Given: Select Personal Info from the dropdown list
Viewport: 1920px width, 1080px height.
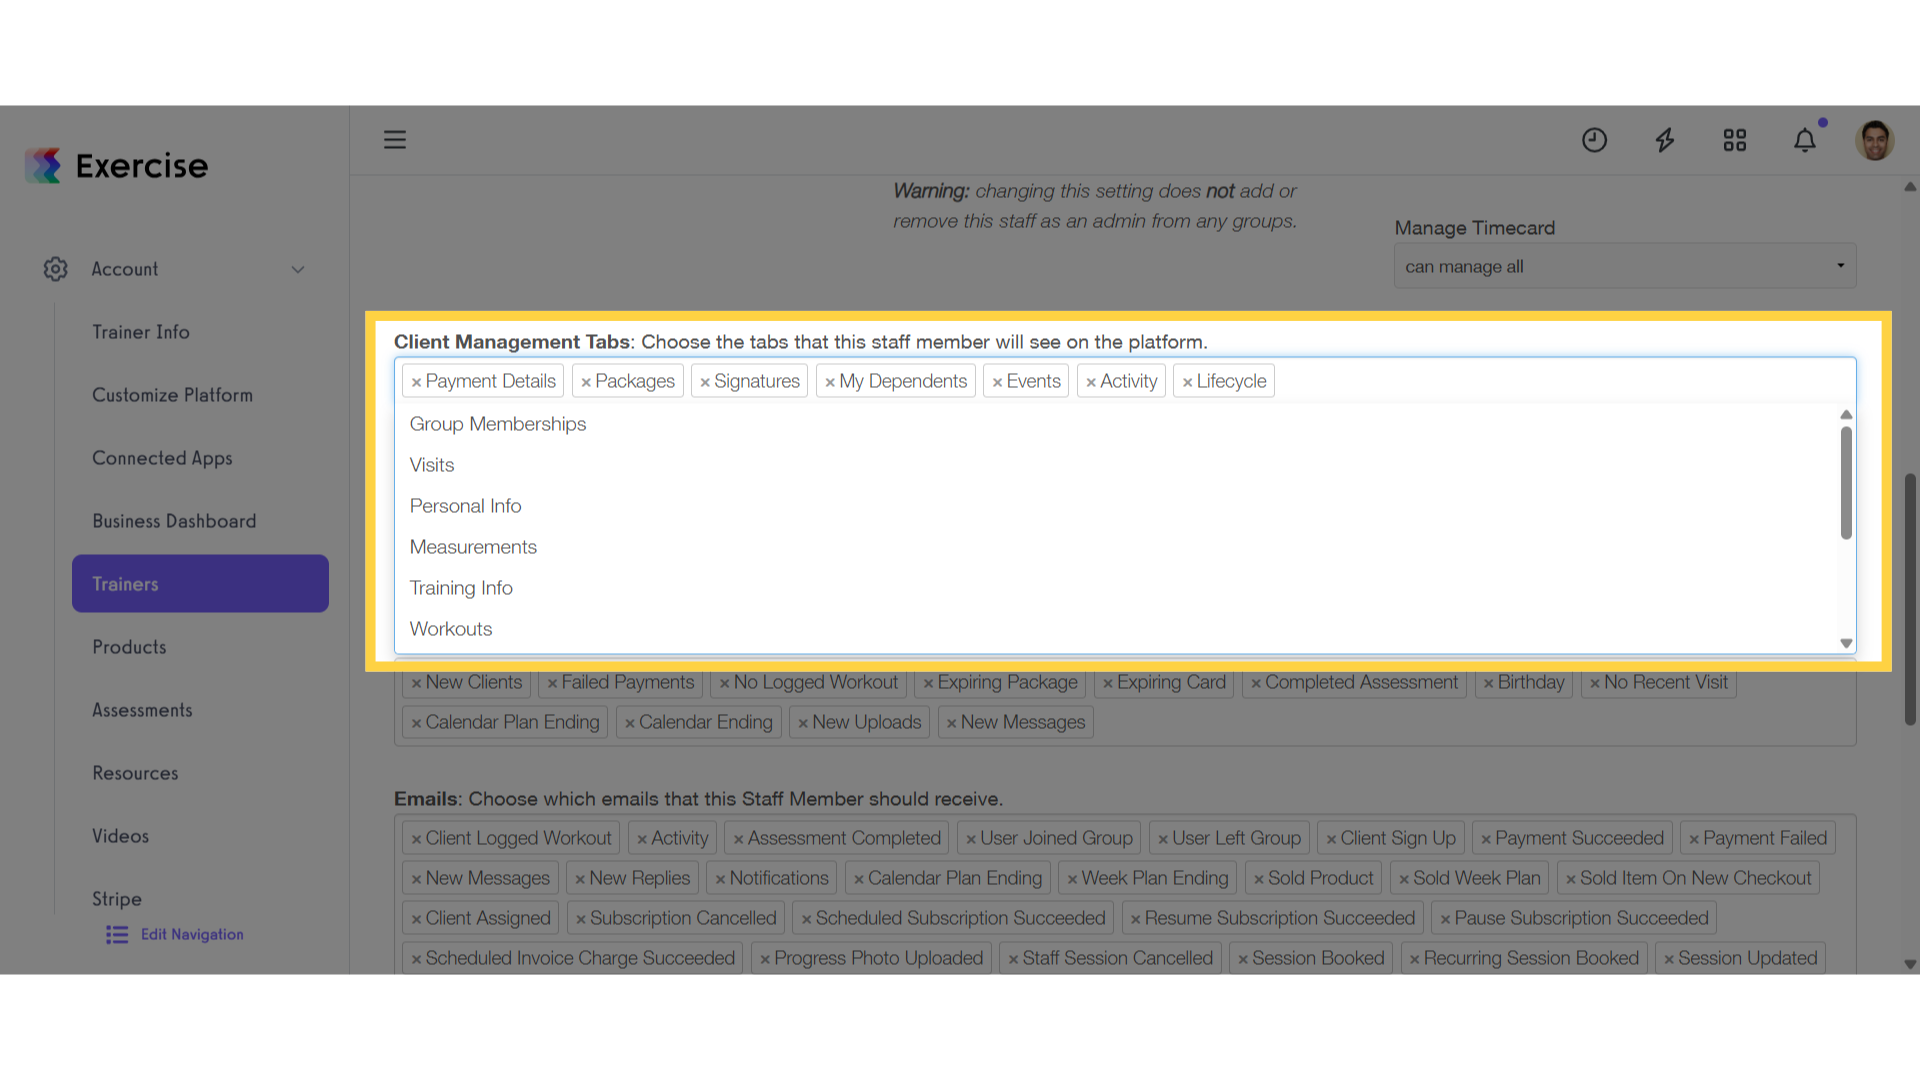Looking at the screenshot, I should [1117, 506].
